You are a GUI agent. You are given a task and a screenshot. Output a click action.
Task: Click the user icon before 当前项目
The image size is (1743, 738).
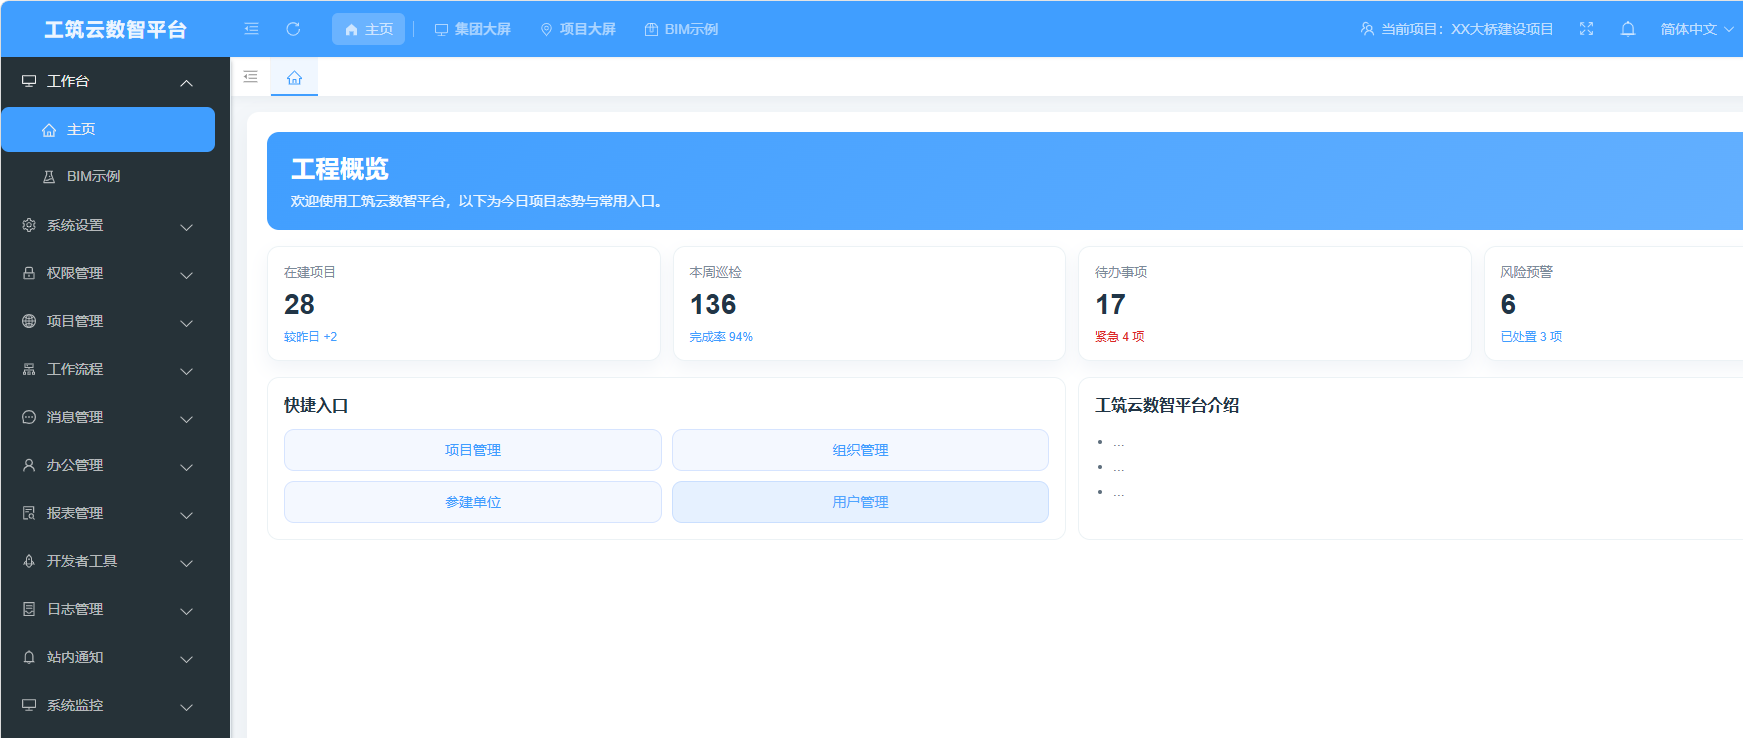tap(1367, 29)
